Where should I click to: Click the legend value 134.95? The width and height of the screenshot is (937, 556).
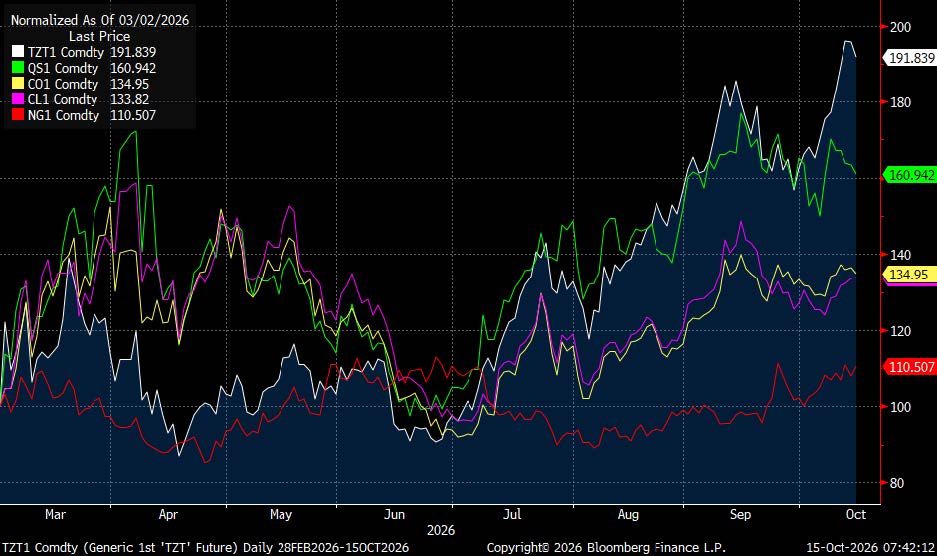coord(129,84)
